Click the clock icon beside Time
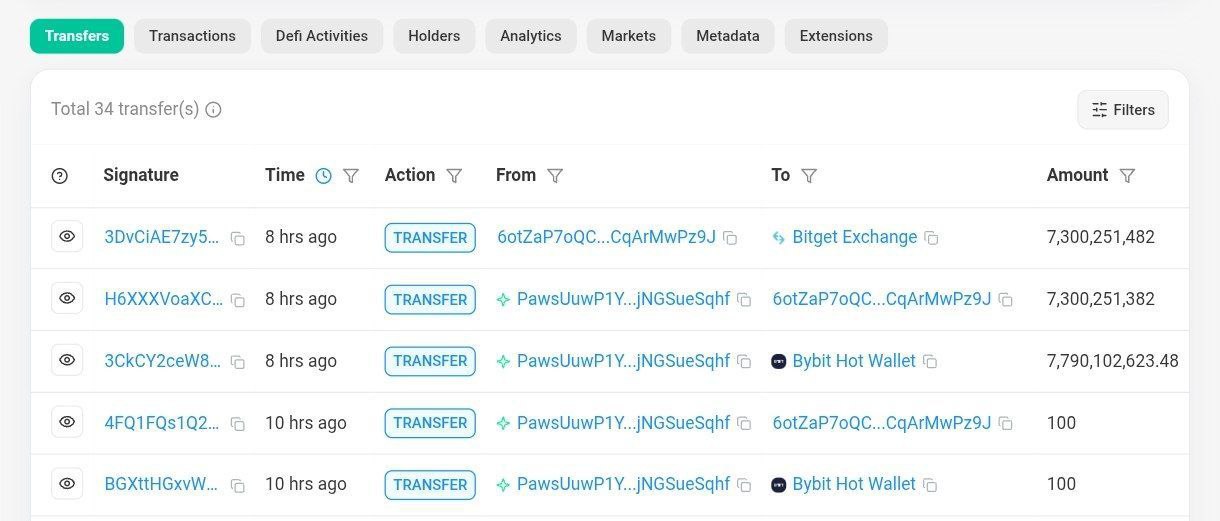Viewport: 1220px width, 521px height. (x=323, y=176)
